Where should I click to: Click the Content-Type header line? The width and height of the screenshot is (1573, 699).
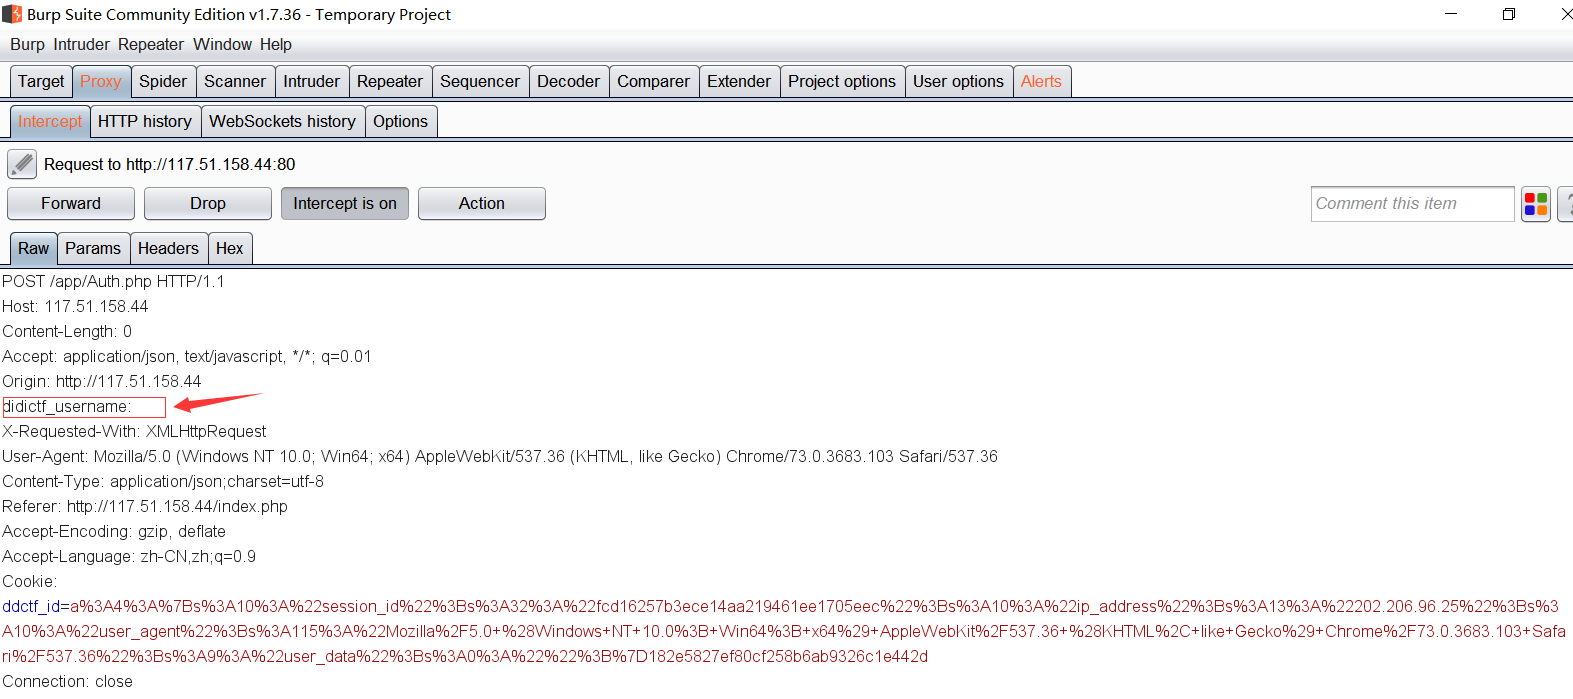163,482
